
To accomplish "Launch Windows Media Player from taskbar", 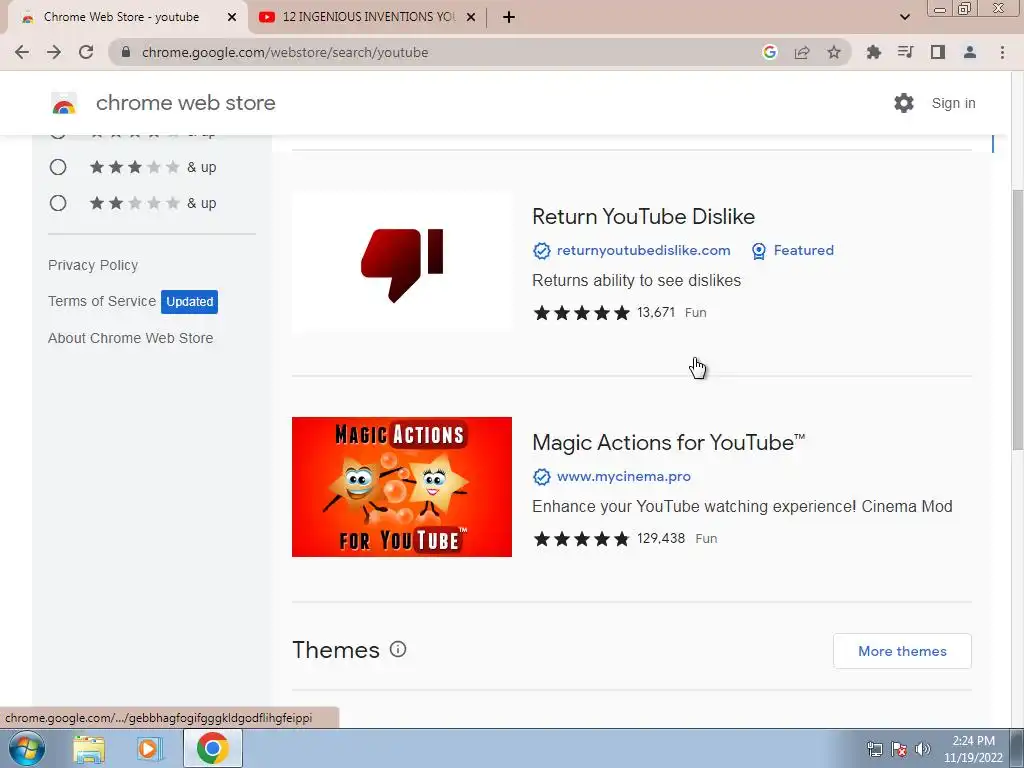I will click(149, 748).
